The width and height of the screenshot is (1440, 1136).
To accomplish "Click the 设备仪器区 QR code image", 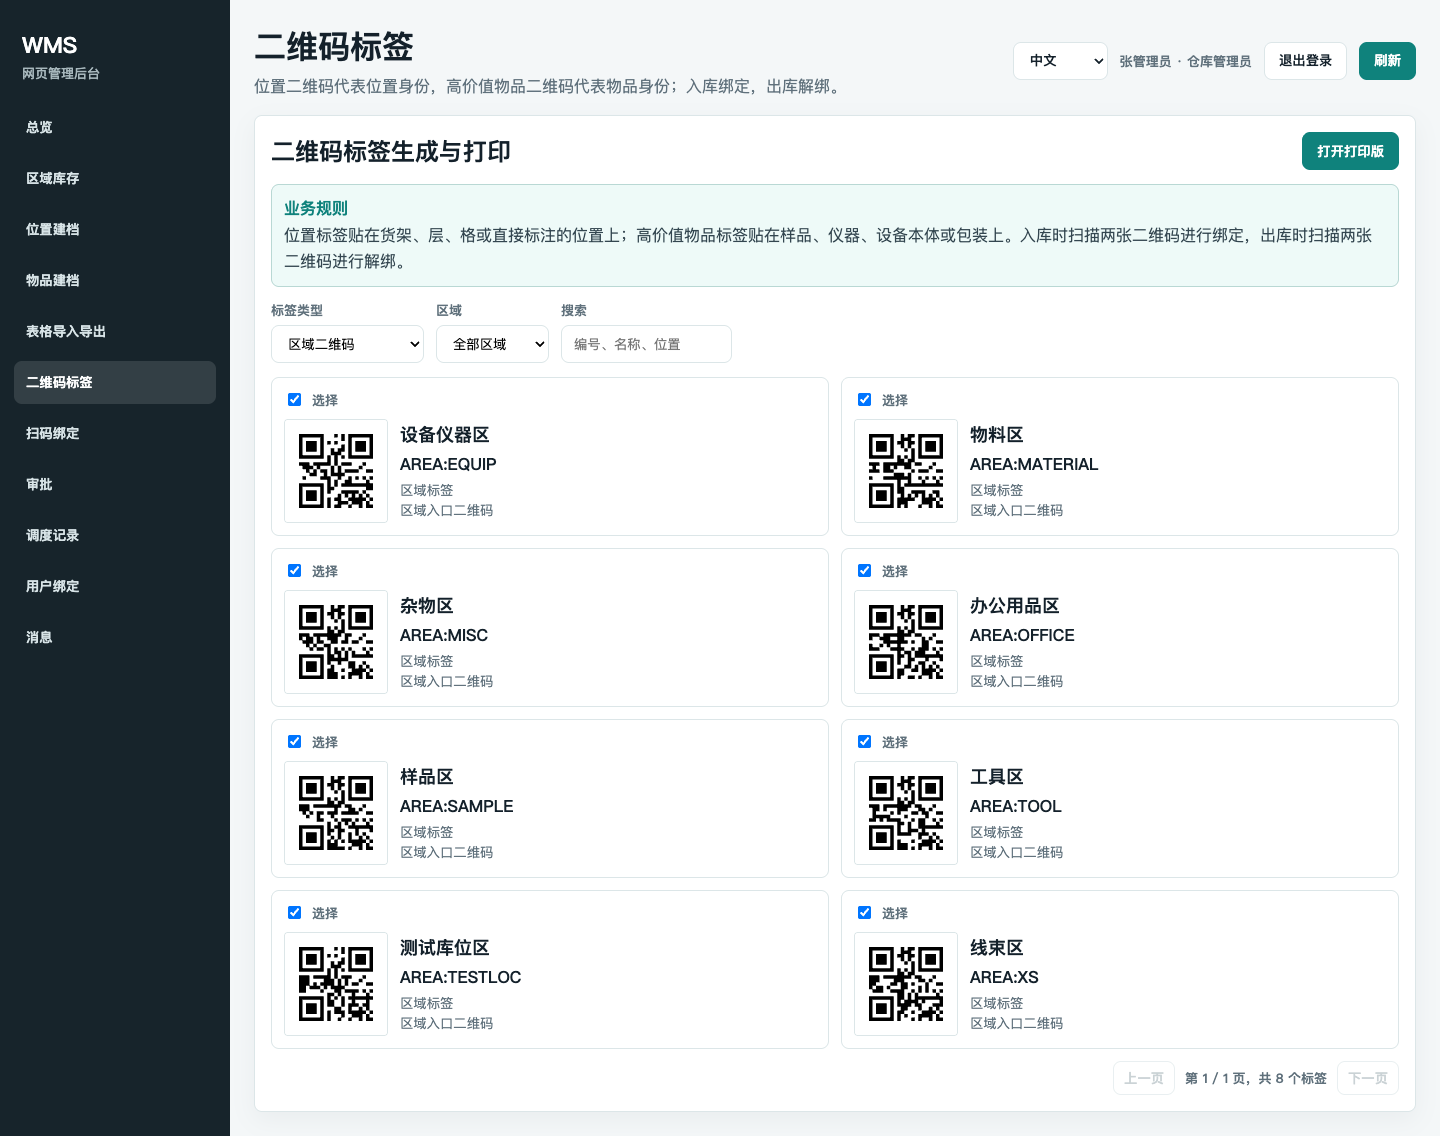I will point(336,471).
